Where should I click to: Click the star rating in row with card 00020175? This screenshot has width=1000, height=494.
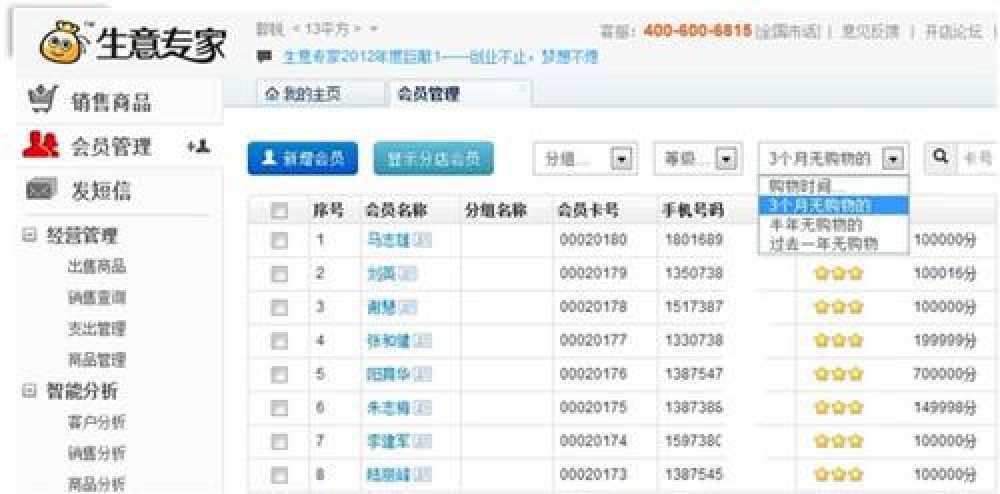(x=839, y=407)
